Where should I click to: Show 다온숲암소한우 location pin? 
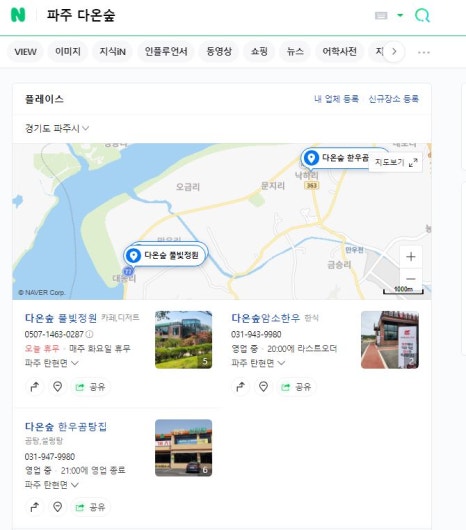pyautogui.click(x=264, y=387)
